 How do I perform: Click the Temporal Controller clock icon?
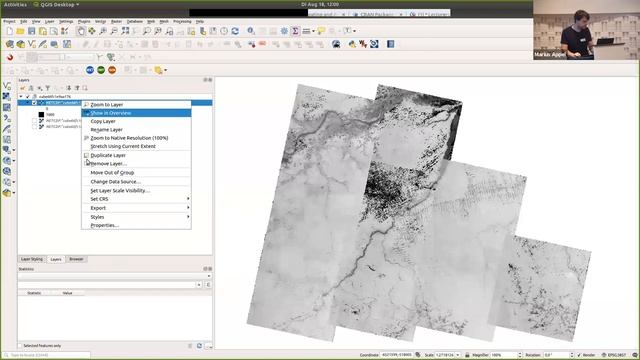click(x=224, y=31)
